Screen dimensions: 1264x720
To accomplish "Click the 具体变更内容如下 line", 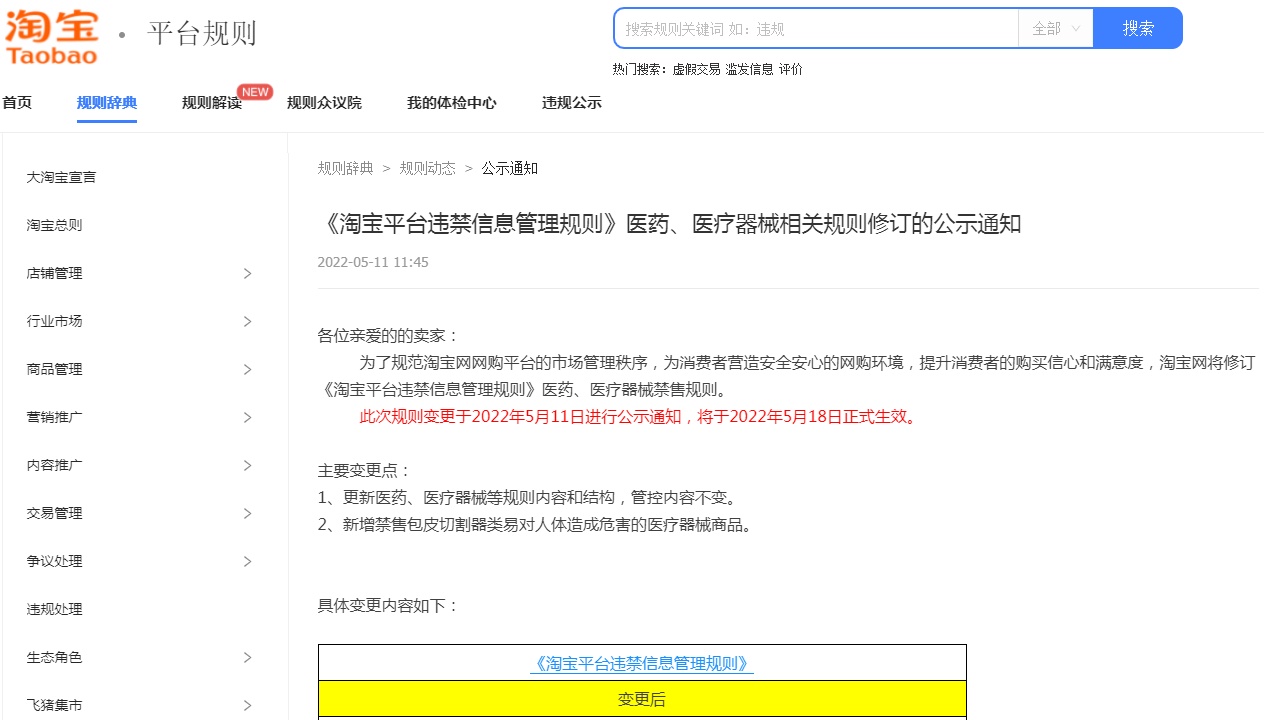I will [x=388, y=605].
